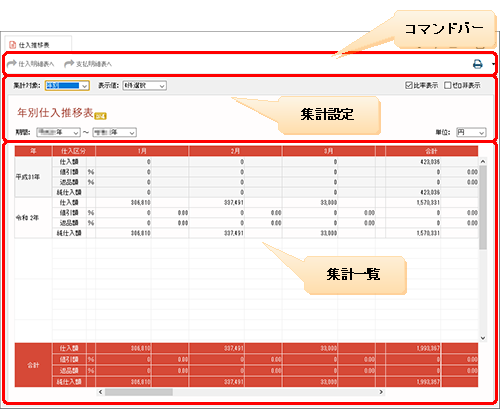
Task: Click the 合計 column header
Action: 431,151
